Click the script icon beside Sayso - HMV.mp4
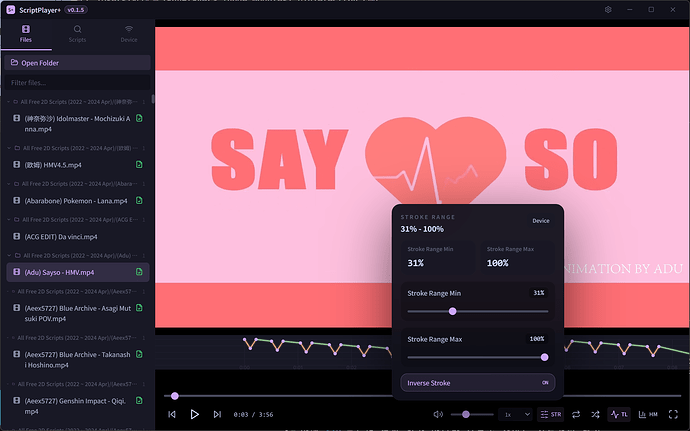Viewport: 690px width, 431px height. 139,272
